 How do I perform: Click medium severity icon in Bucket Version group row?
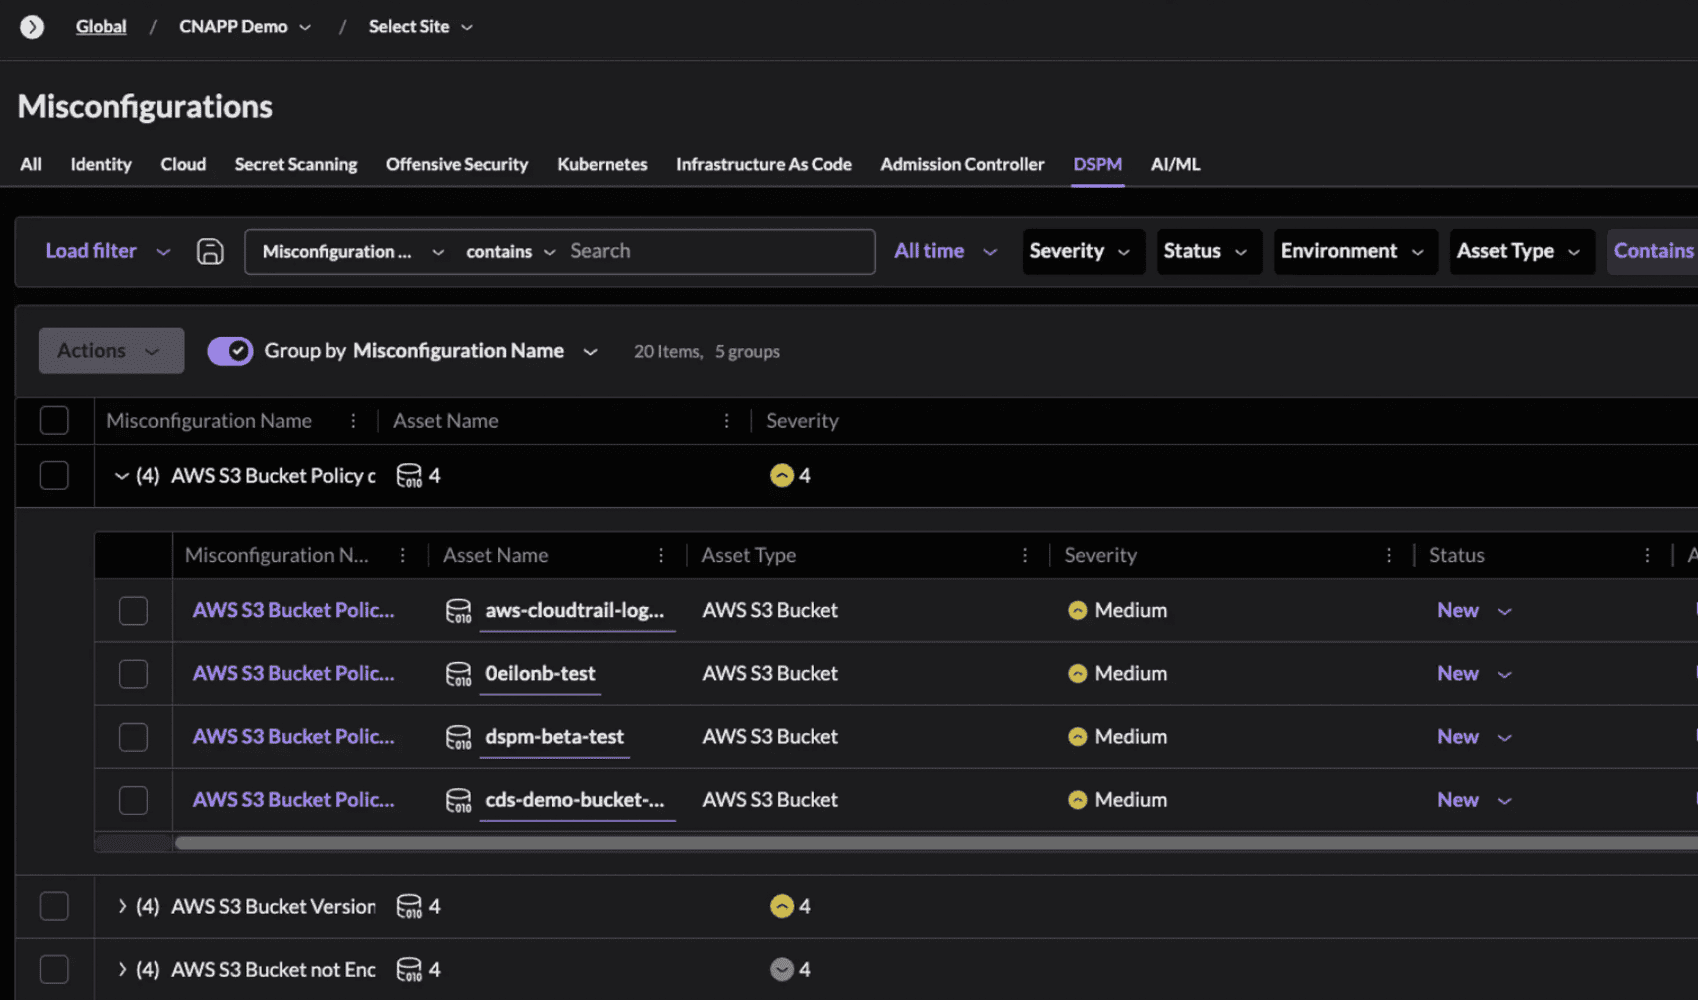tap(782, 906)
